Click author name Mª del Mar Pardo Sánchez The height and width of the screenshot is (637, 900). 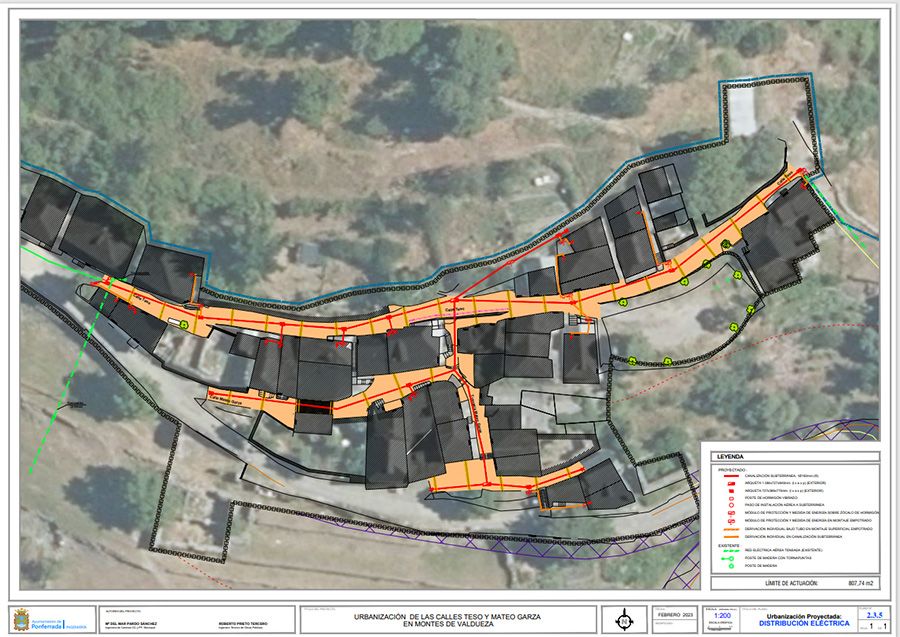[x=131, y=621]
